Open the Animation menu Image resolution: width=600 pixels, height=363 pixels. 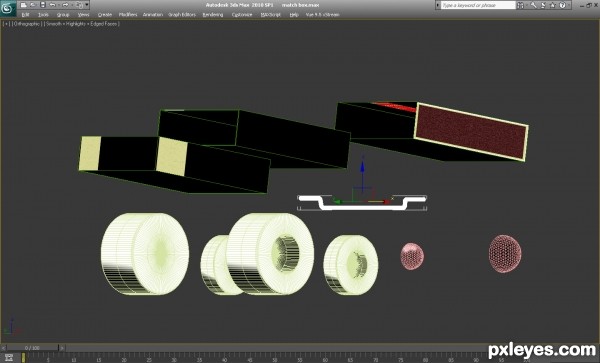(x=153, y=15)
